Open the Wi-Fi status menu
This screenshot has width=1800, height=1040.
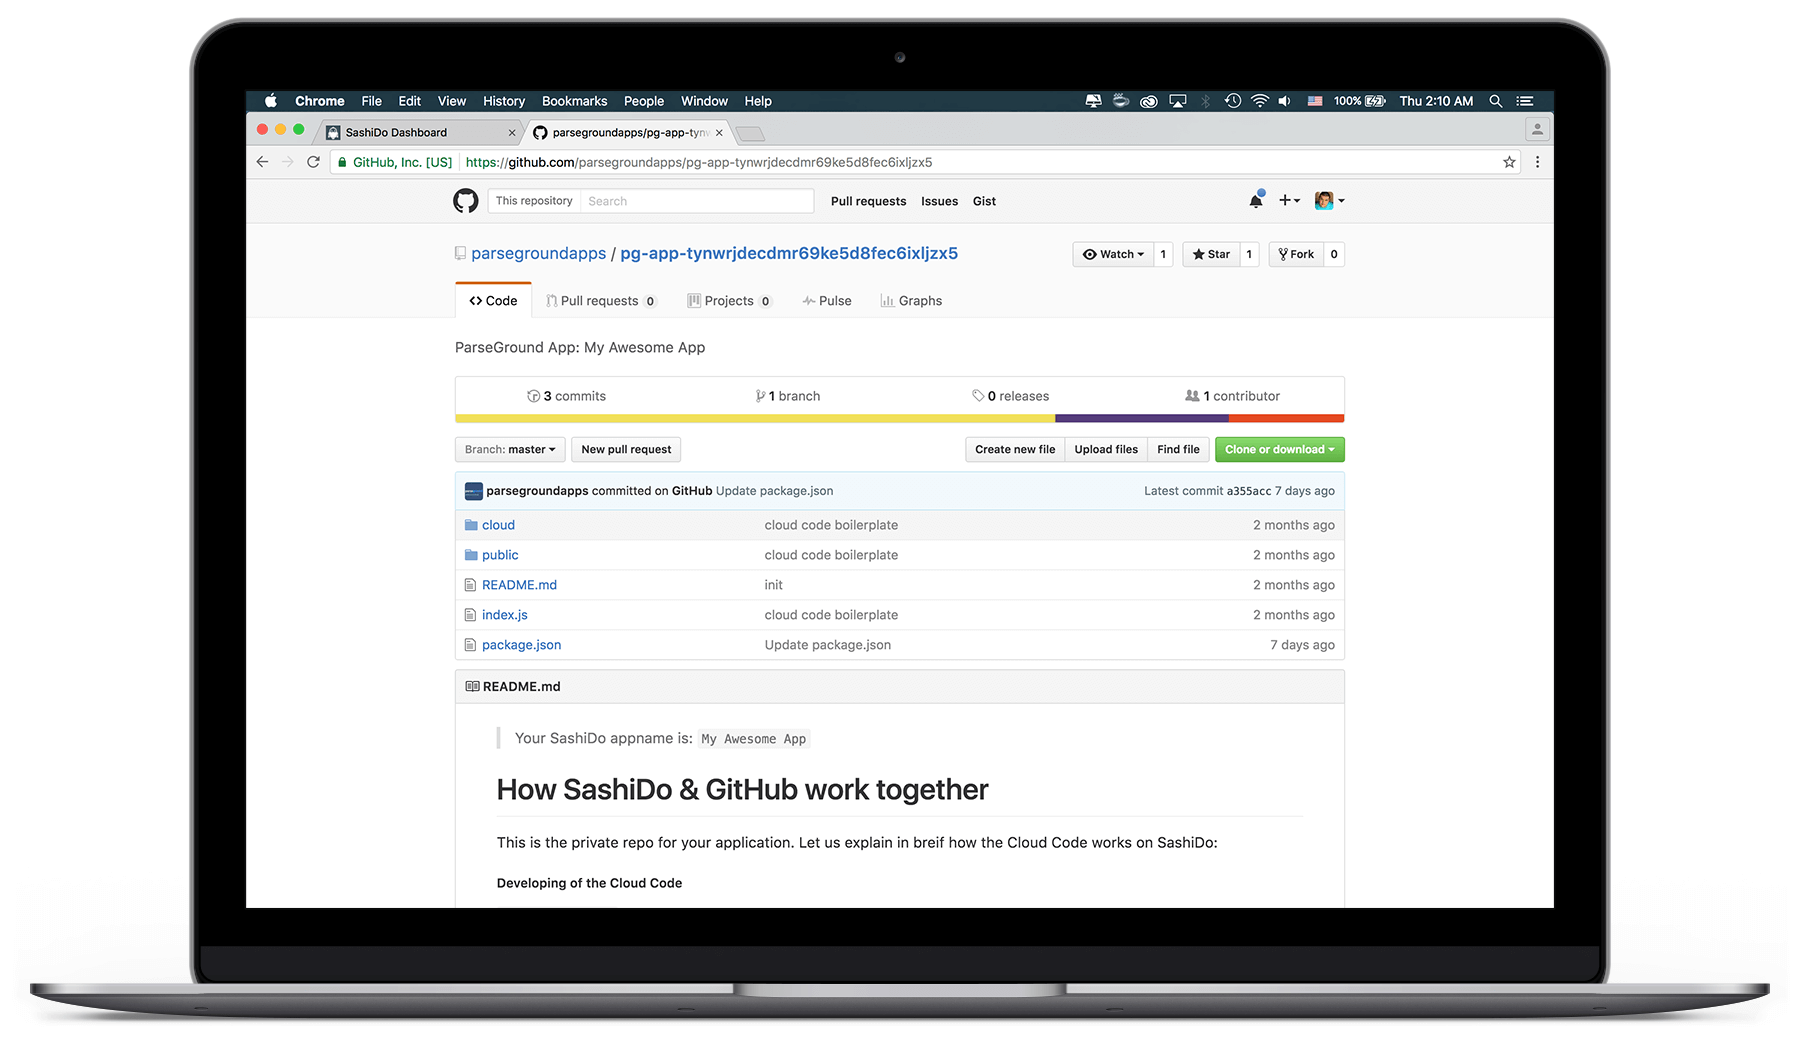(1260, 101)
